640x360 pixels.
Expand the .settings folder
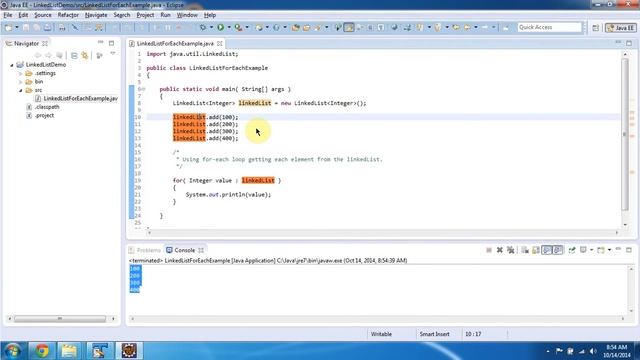tap(21, 73)
